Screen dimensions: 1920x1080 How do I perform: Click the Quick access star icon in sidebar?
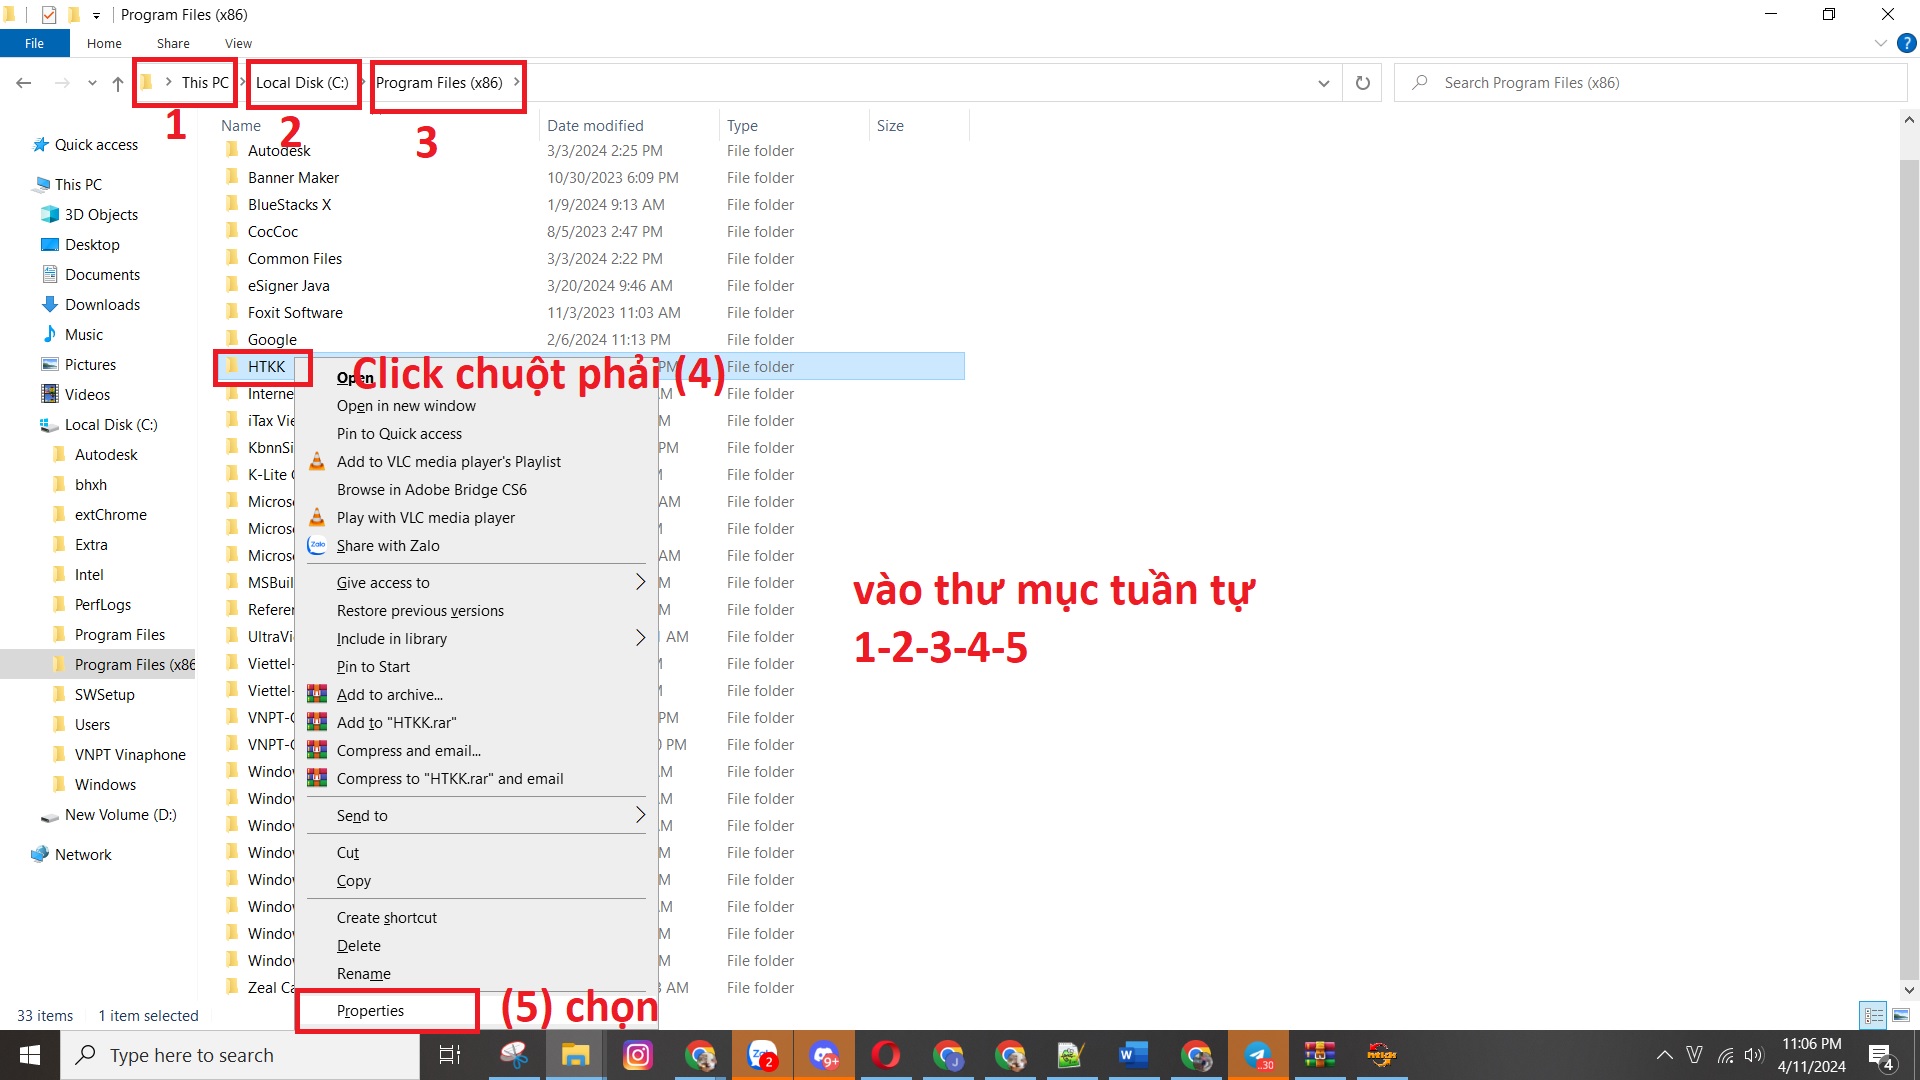(40, 144)
